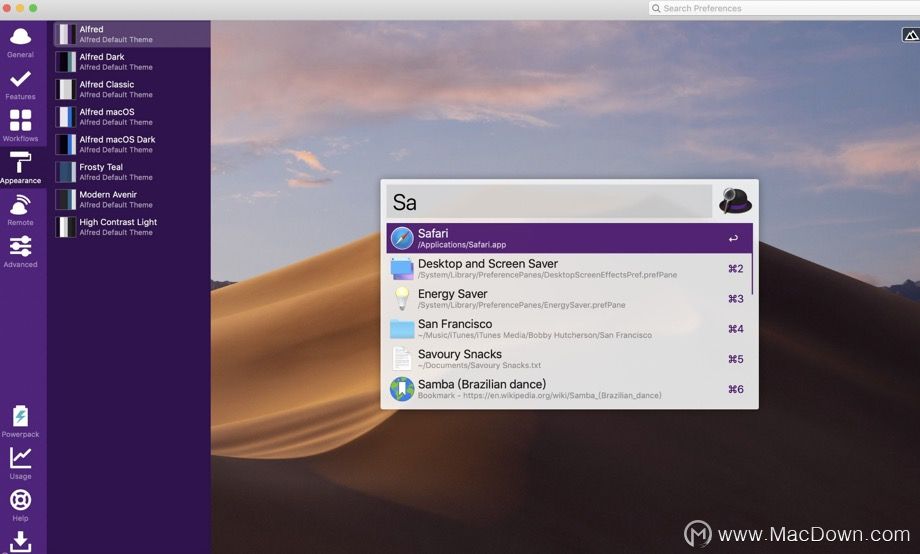This screenshot has height=554, width=920.
Task: Click the Energy Saver light bulb icon
Action: pos(402,298)
